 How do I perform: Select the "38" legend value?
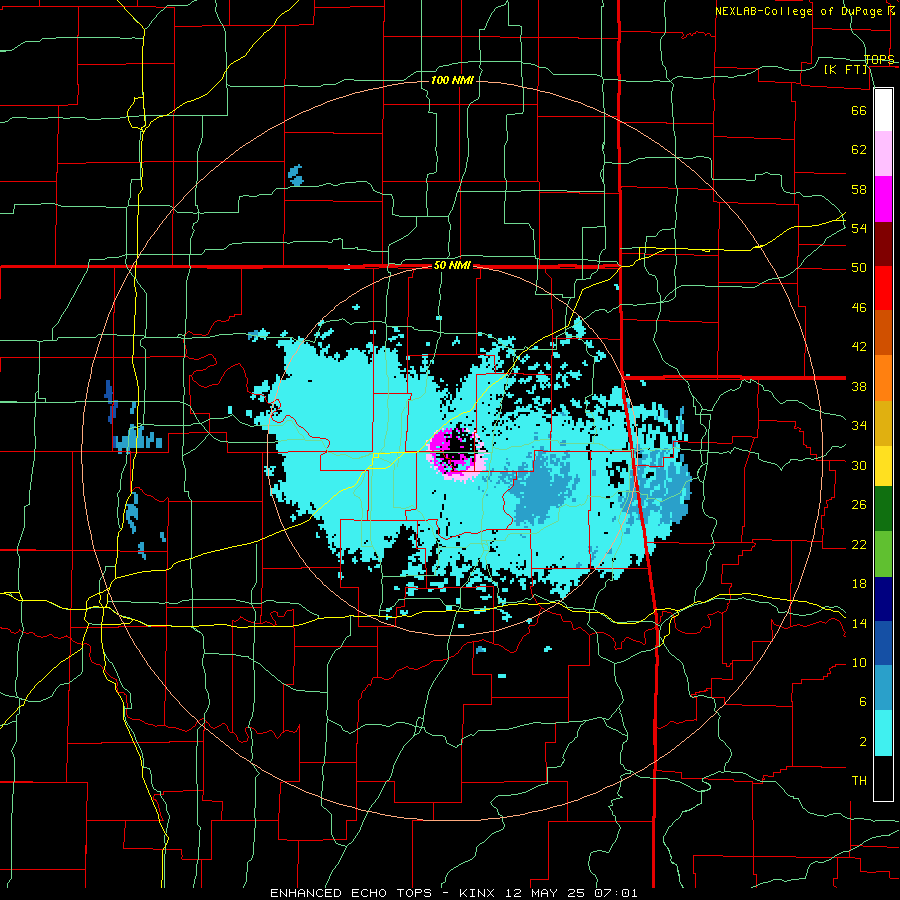click(x=859, y=386)
